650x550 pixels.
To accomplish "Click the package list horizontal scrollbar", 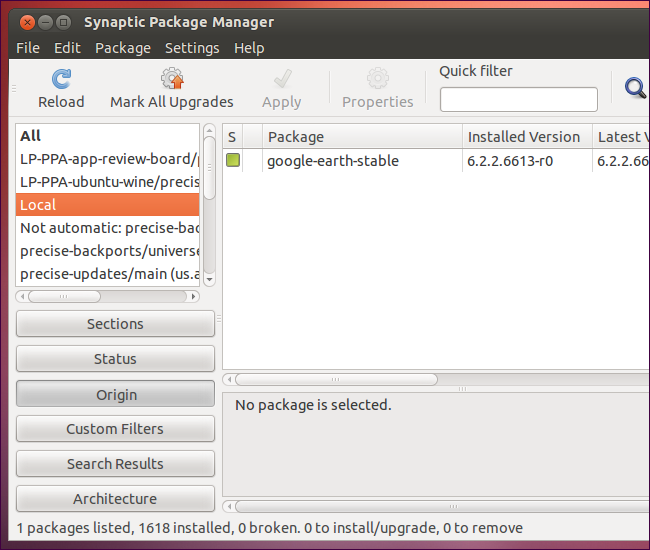I will 336,380.
